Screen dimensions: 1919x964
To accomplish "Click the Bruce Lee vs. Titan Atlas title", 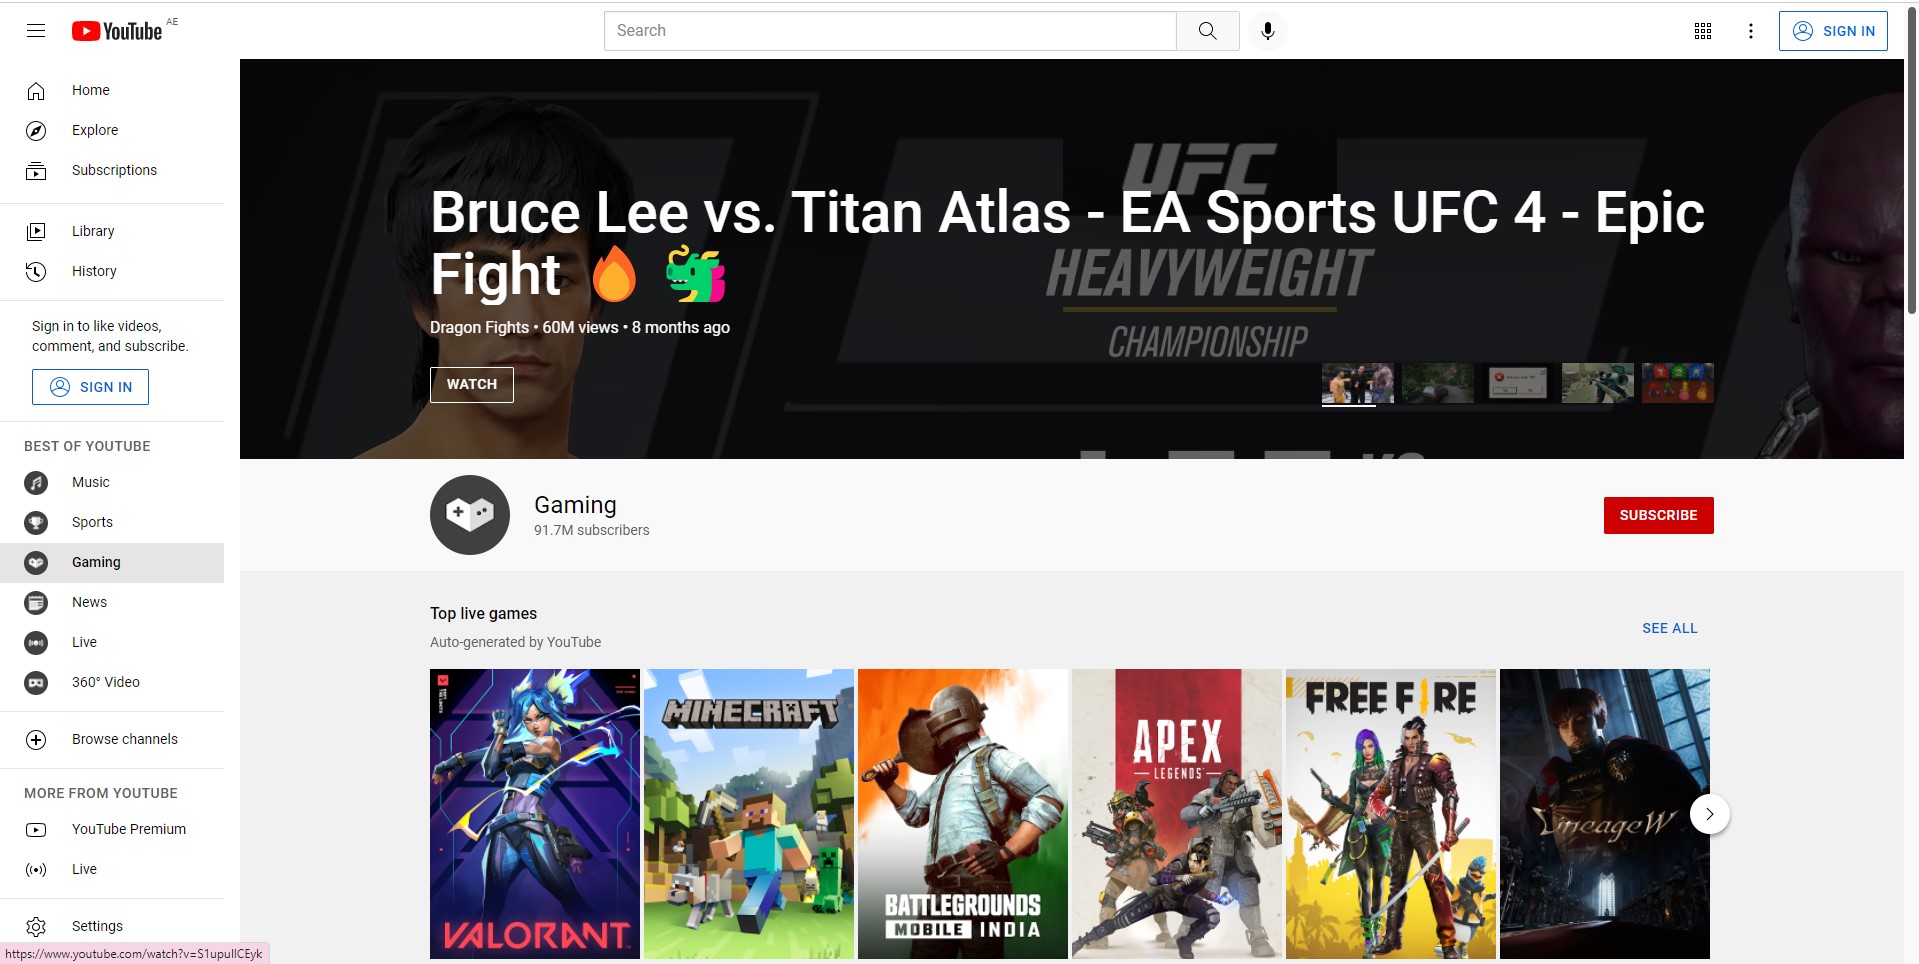I will 1067,243.
